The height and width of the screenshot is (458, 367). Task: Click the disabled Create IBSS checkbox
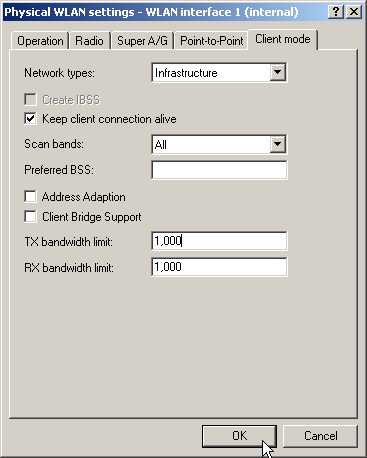coord(30,99)
